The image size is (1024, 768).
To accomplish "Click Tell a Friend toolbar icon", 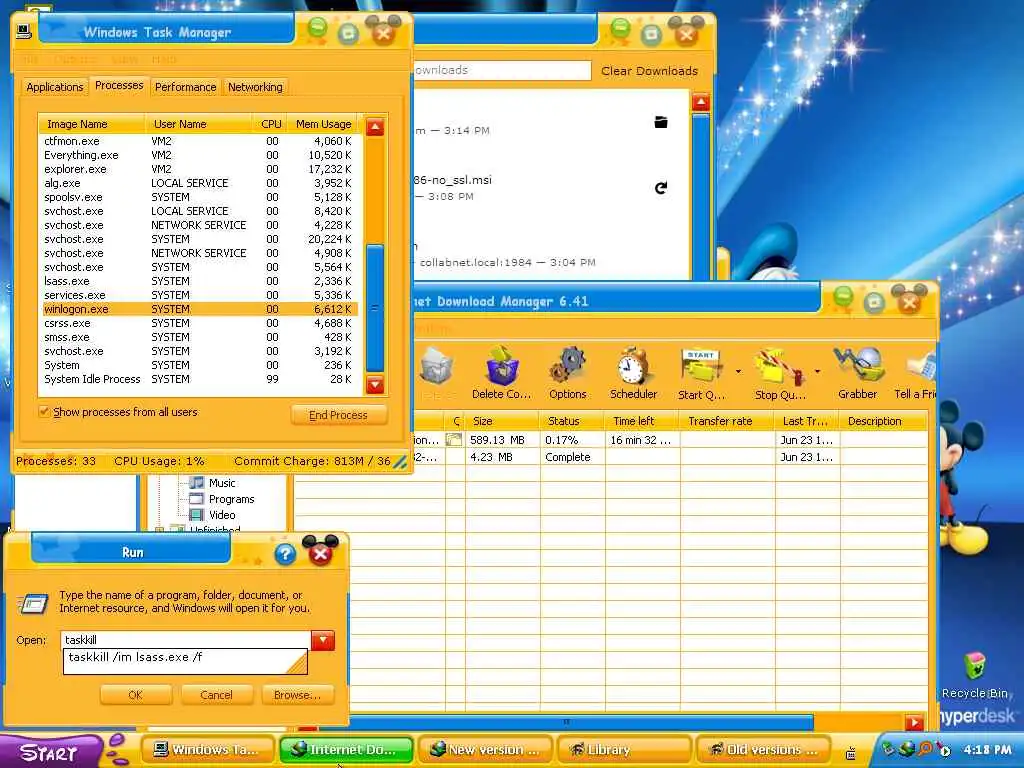I will click(916, 374).
